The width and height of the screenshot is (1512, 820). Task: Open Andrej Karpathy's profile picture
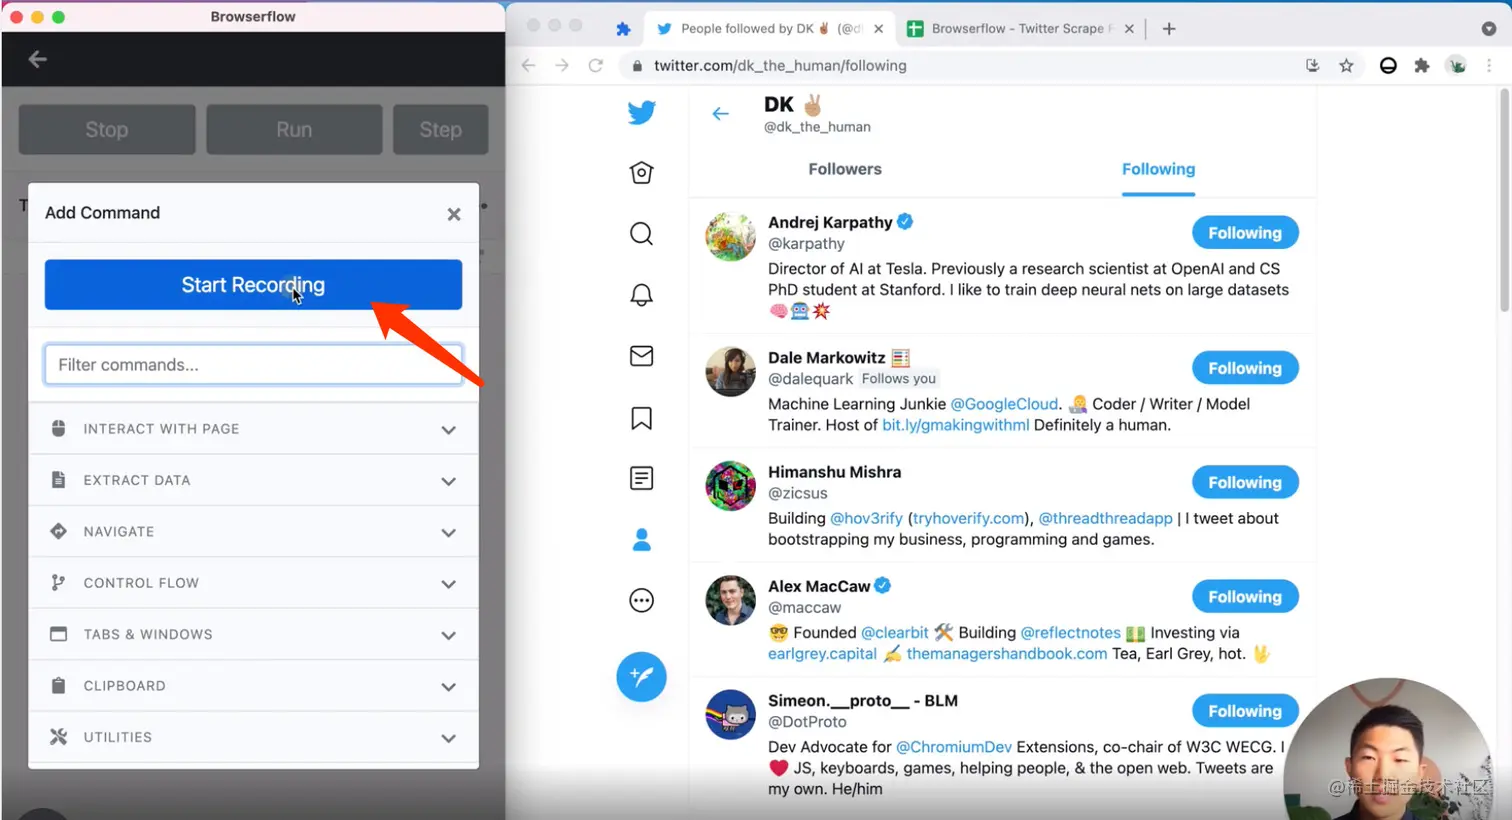731,236
